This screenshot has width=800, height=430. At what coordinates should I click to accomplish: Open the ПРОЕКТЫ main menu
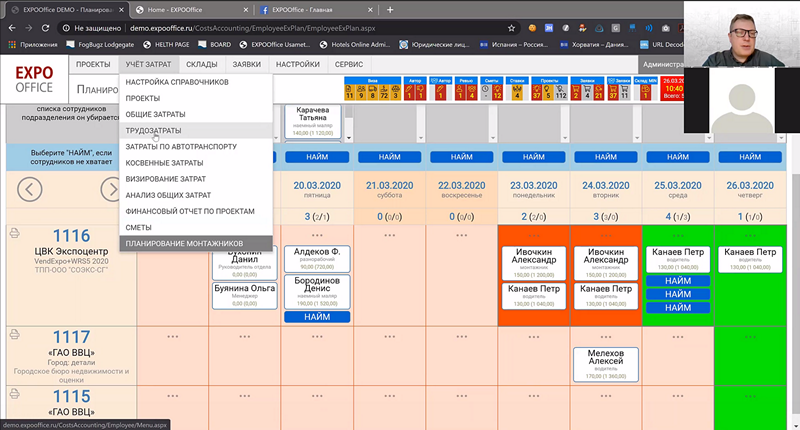point(93,64)
